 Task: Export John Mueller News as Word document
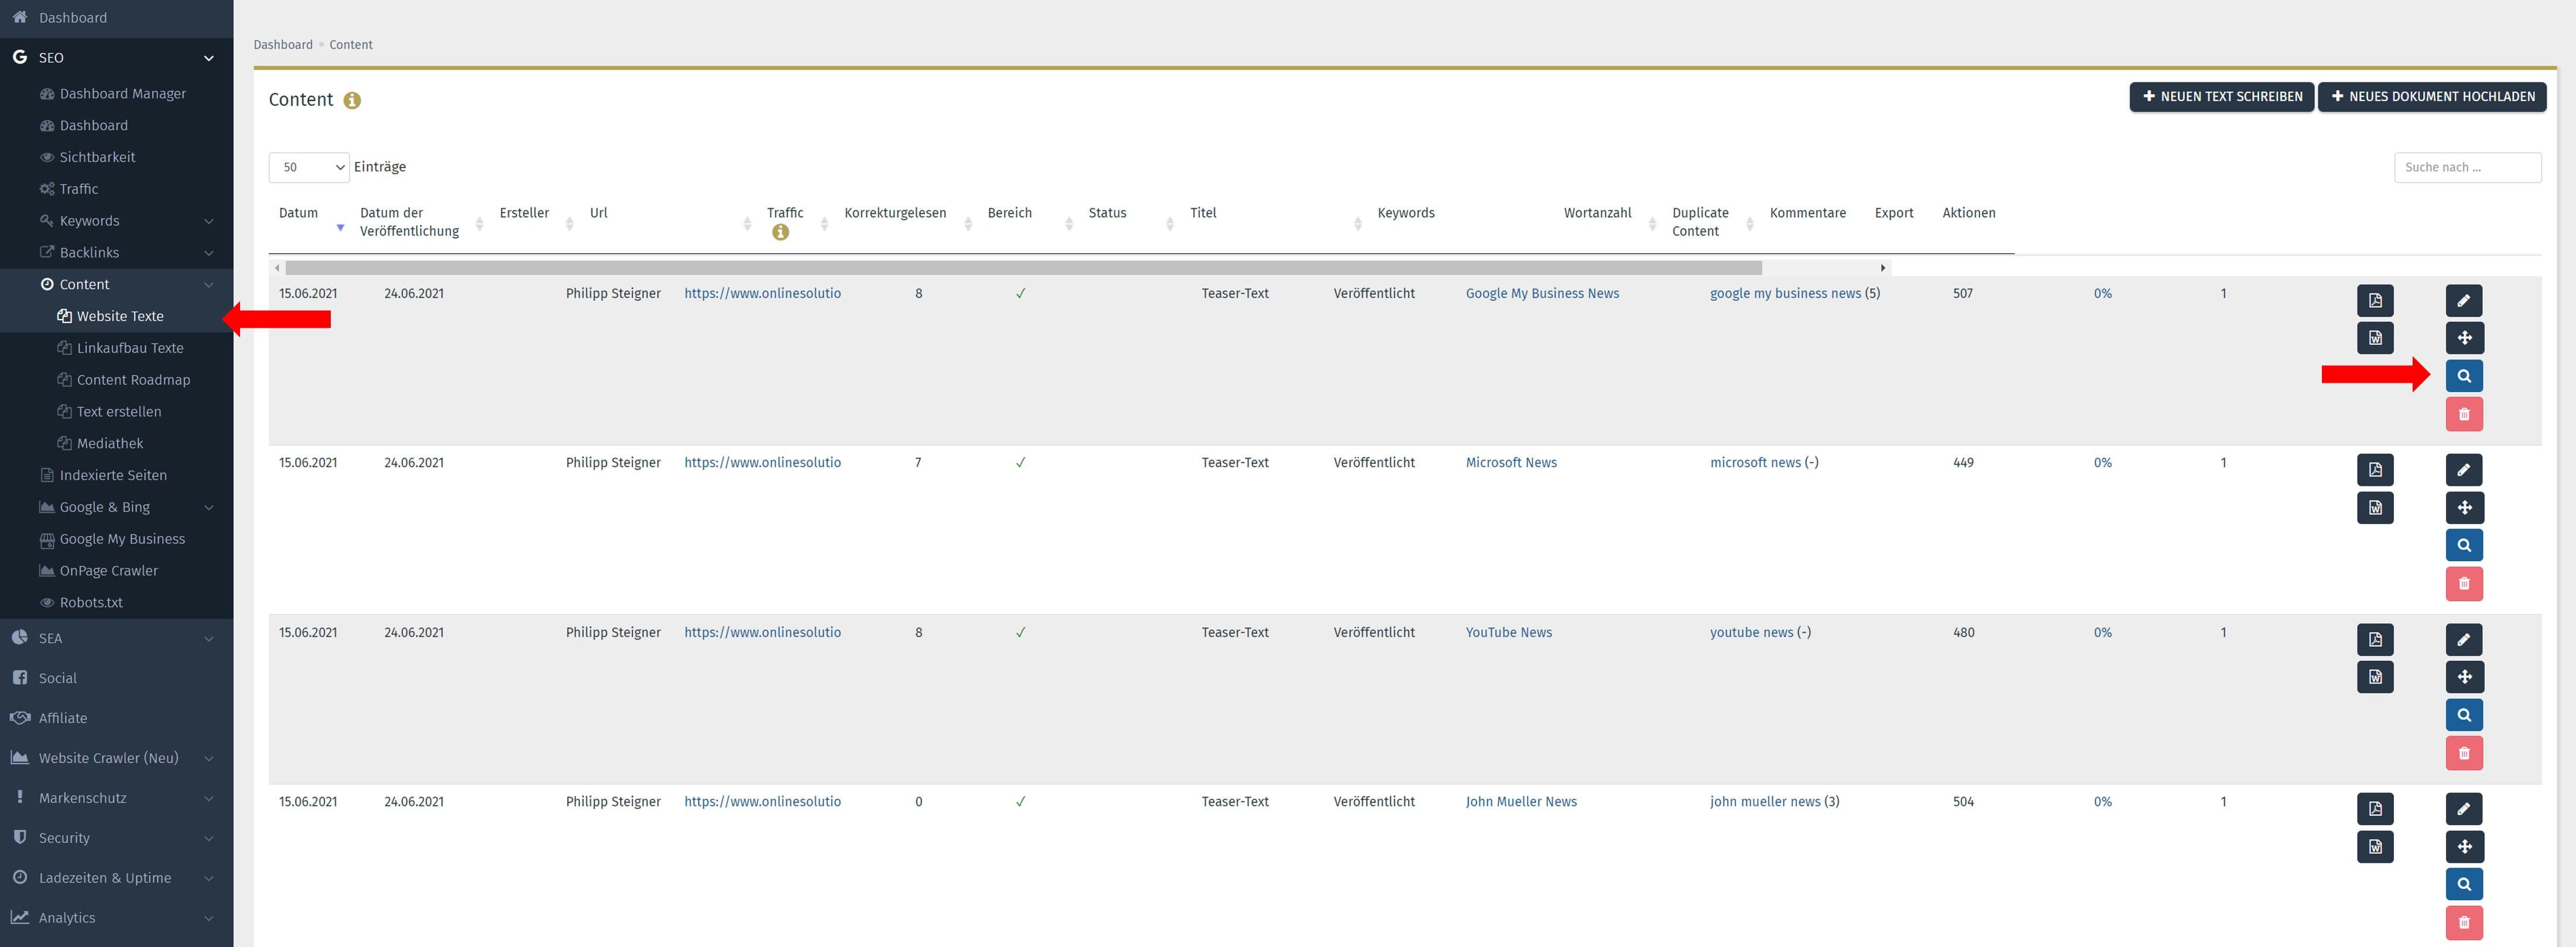tap(2375, 846)
